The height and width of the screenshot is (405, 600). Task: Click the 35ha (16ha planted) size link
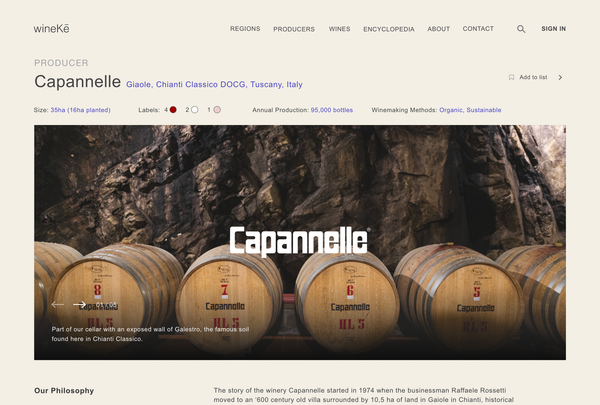[x=80, y=110]
